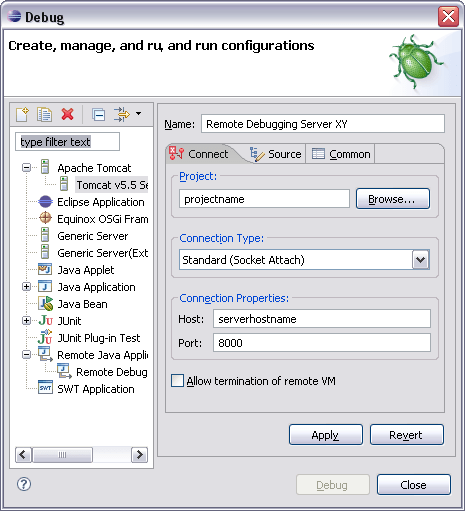Click the Revert button
Image resolution: width=465 pixels, height=511 pixels.
(x=407, y=435)
